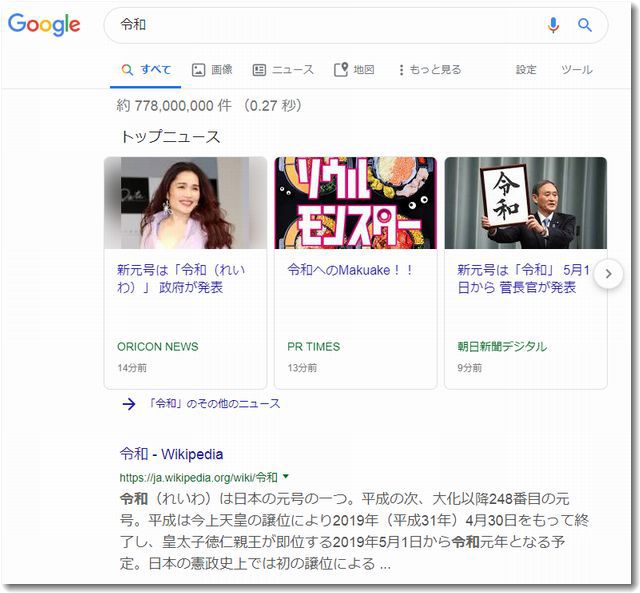This screenshot has height=593, width=640.
Task: Open 設定 options
Action: [526, 70]
